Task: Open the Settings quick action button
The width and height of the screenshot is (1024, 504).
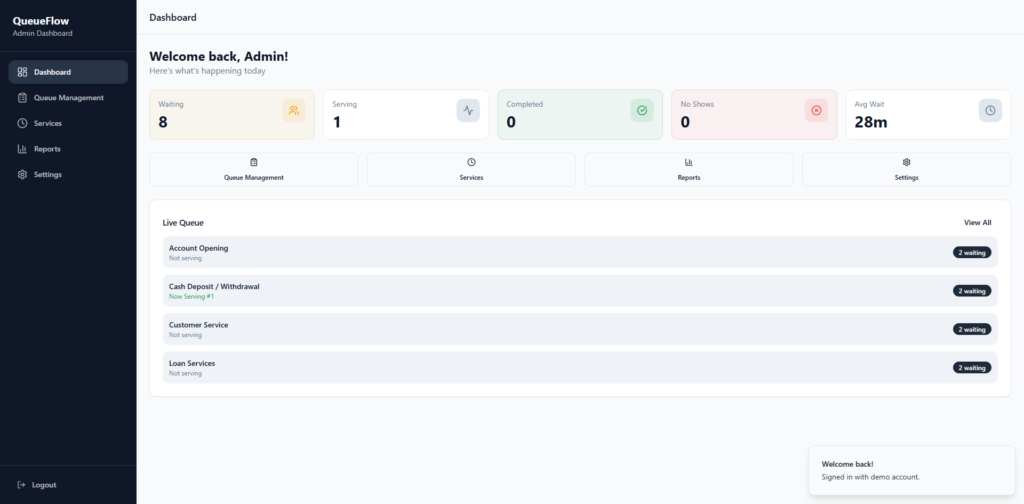Action: pos(906,170)
